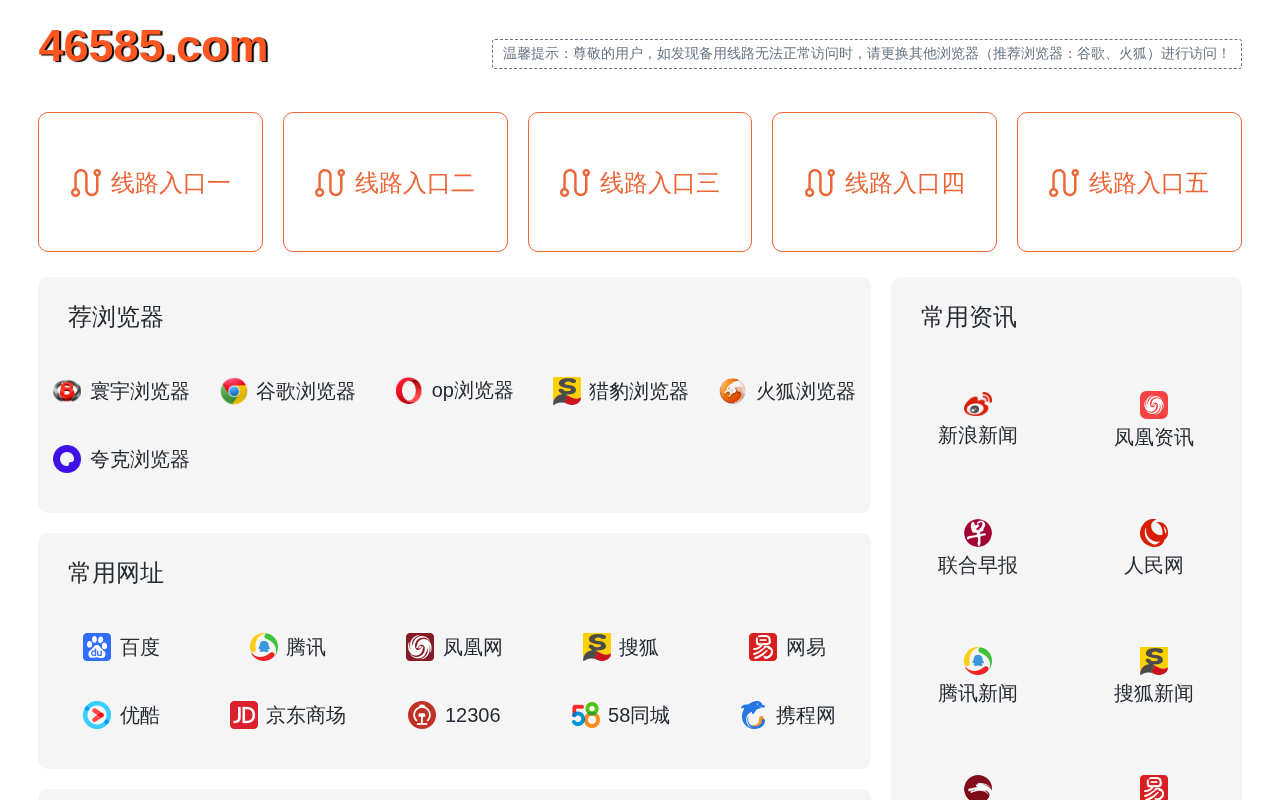This screenshot has height=800, width=1280.
Task: Go to 联合早报 news link
Action: pyautogui.click(x=978, y=565)
